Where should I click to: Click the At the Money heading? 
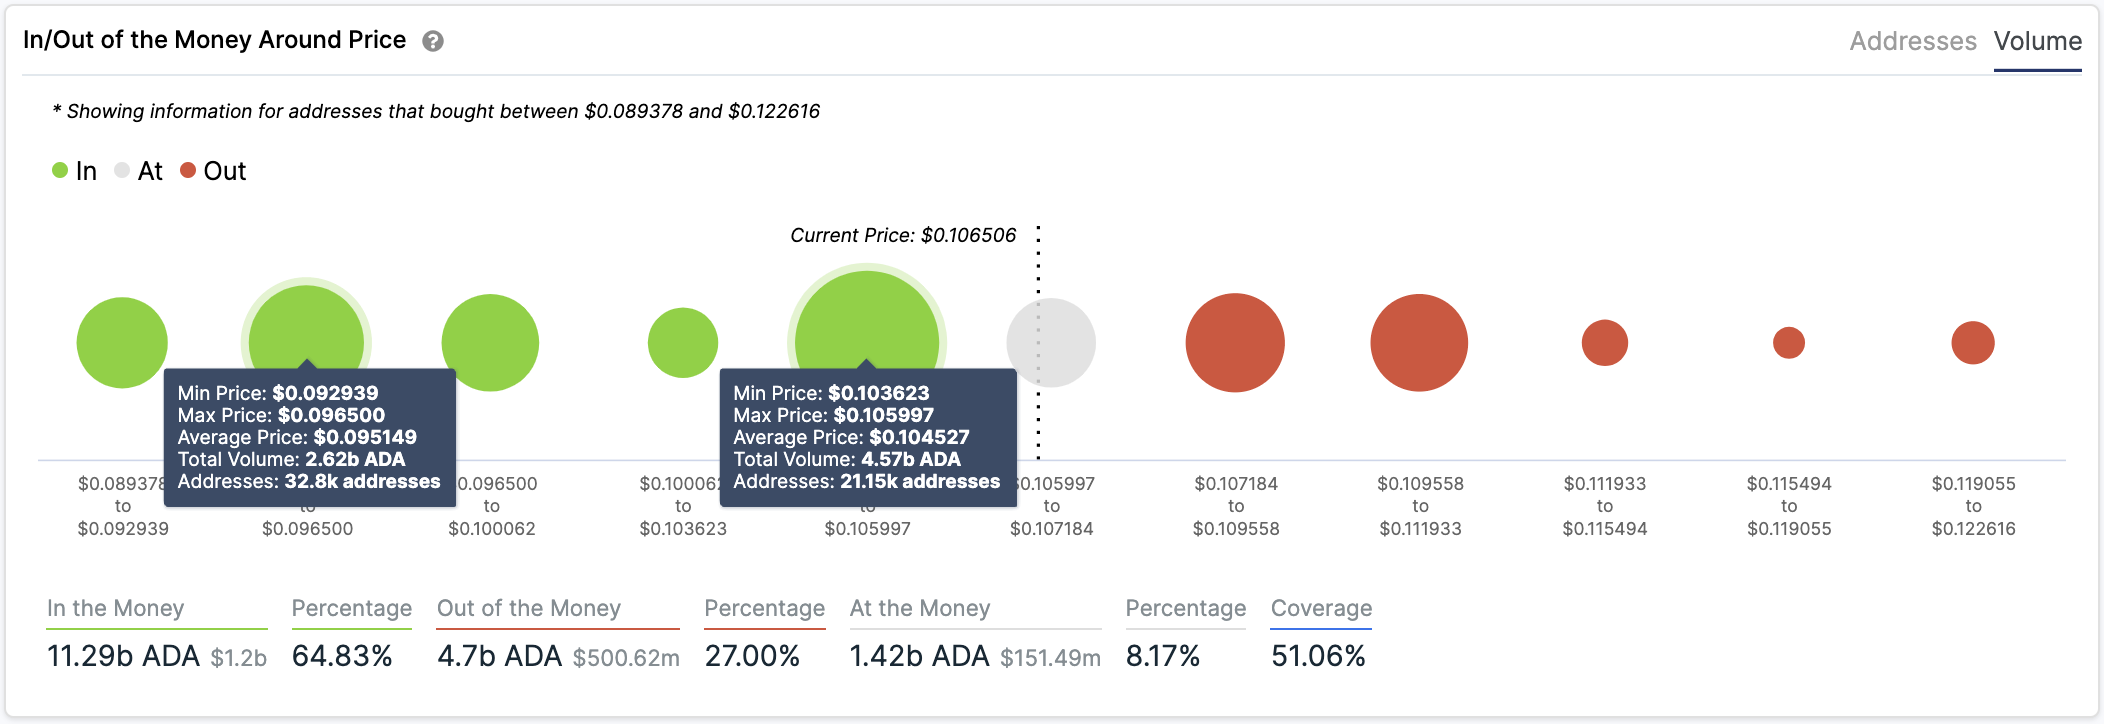pyautogui.click(x=920, y=608)
